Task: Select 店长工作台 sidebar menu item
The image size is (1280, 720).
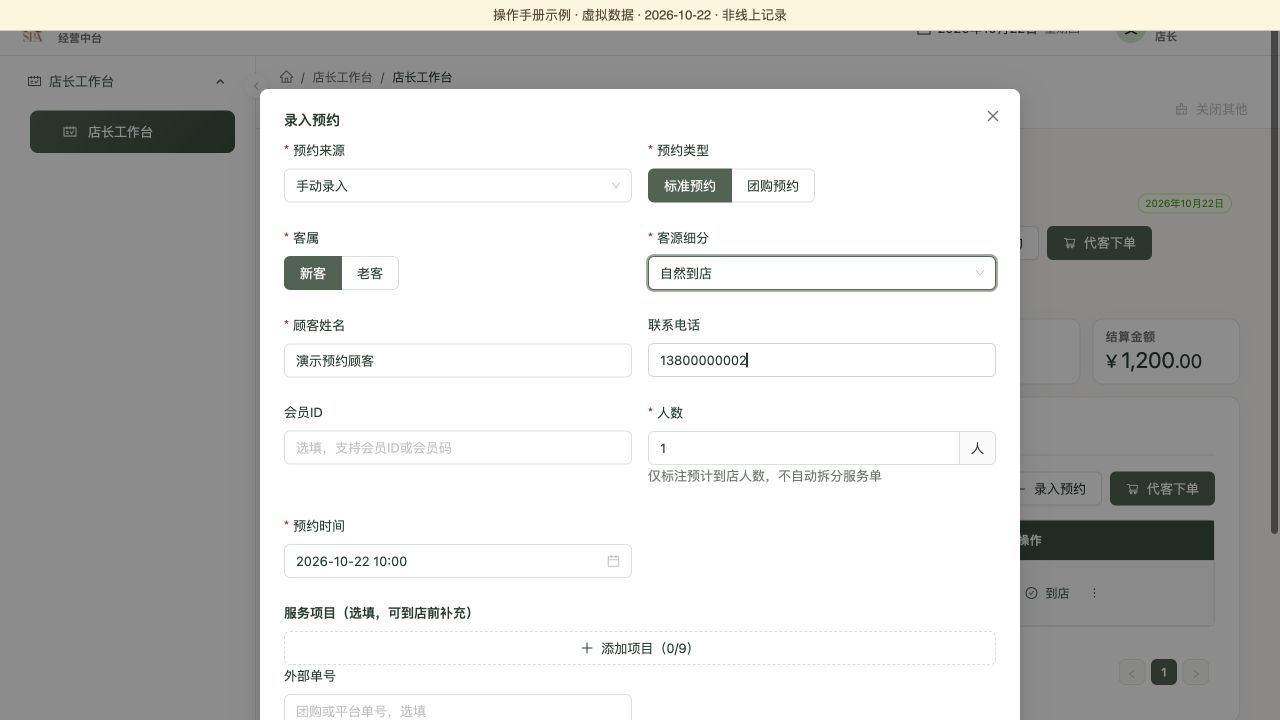Action: [132, 132]
